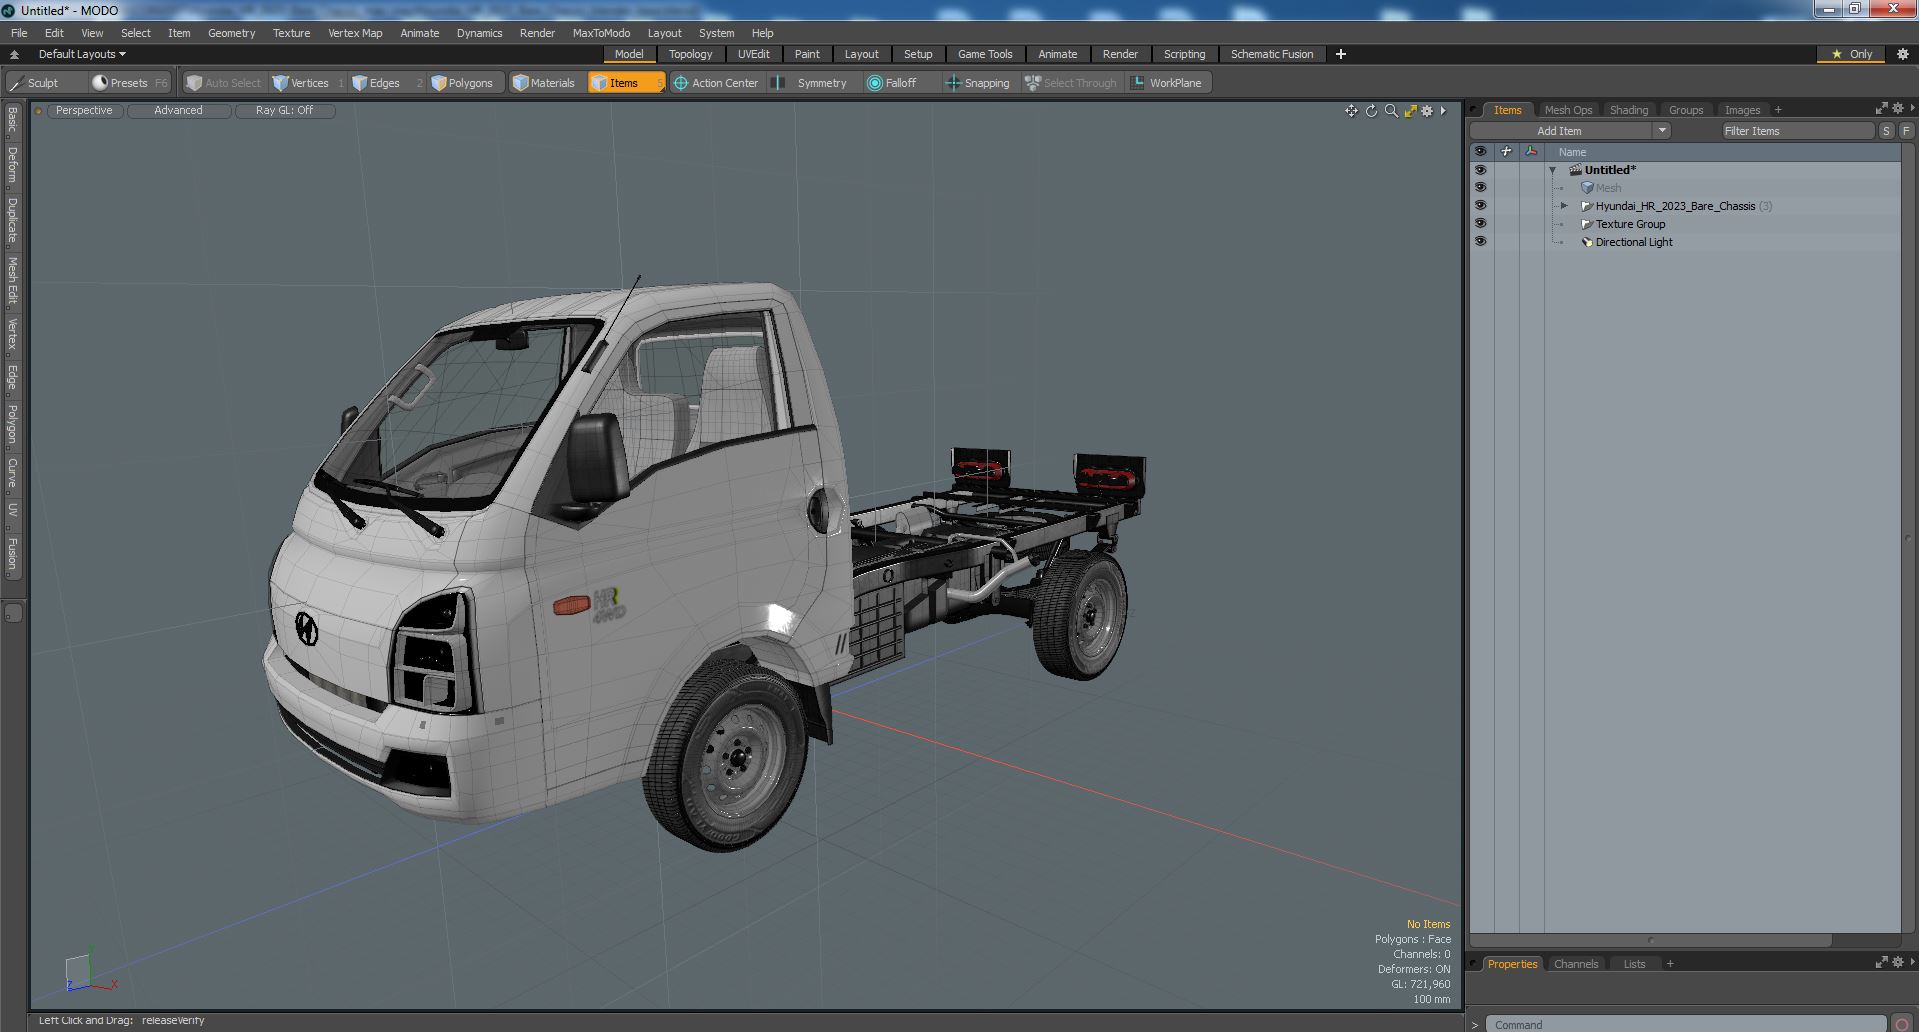Click the Items list horizontal scrollbar
The image size is (1919, 1032).
(1651, 940)
